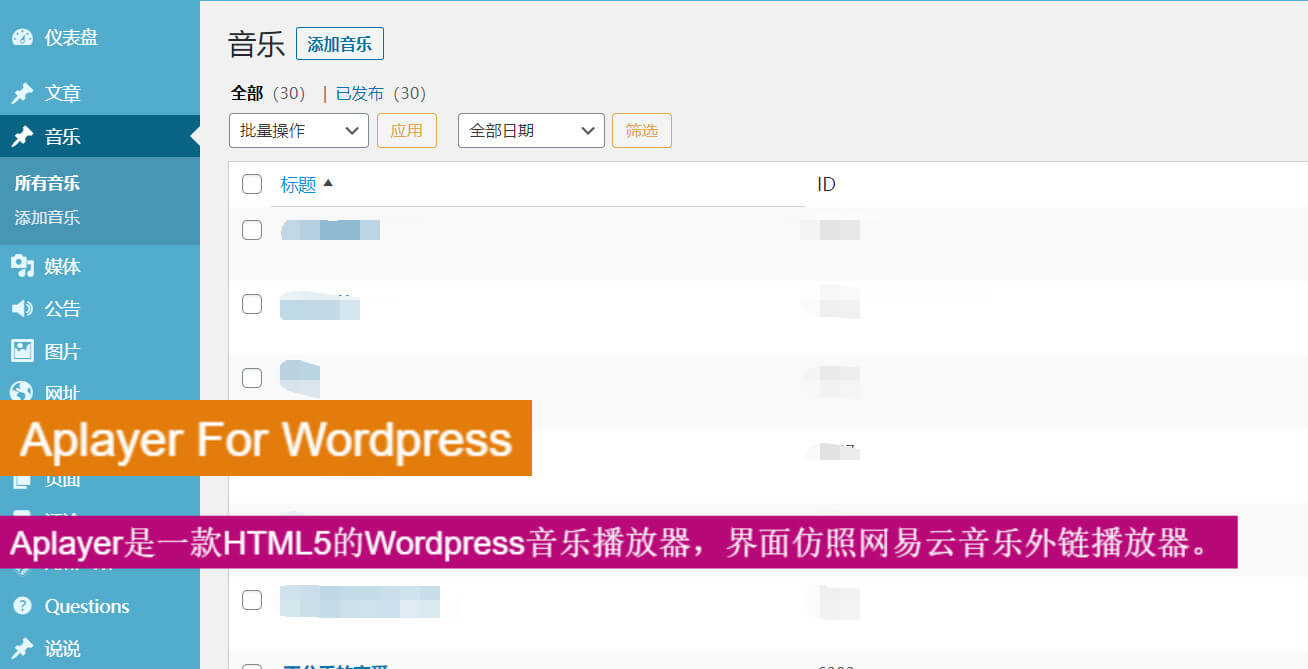Click the 公告 speaker icon
The image size is (1308, 669).
(x=25, y=308)
